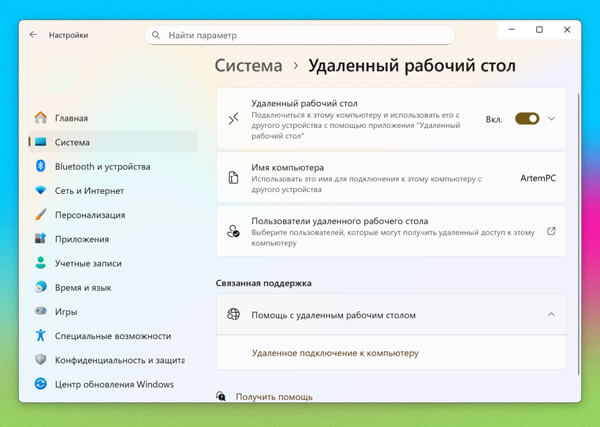Image resolution: width=600 pixels, height=427 pixels.
Task: Click the Персонализация brush icon
Action: 41,215
